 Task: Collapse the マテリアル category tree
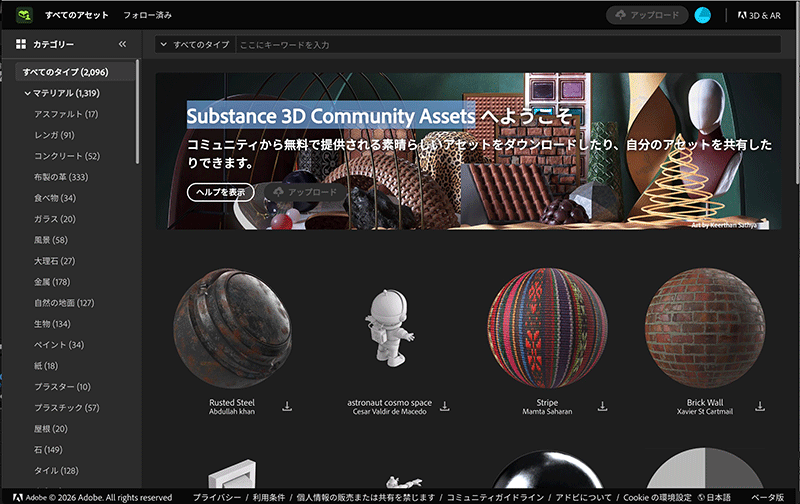(28, 93)
